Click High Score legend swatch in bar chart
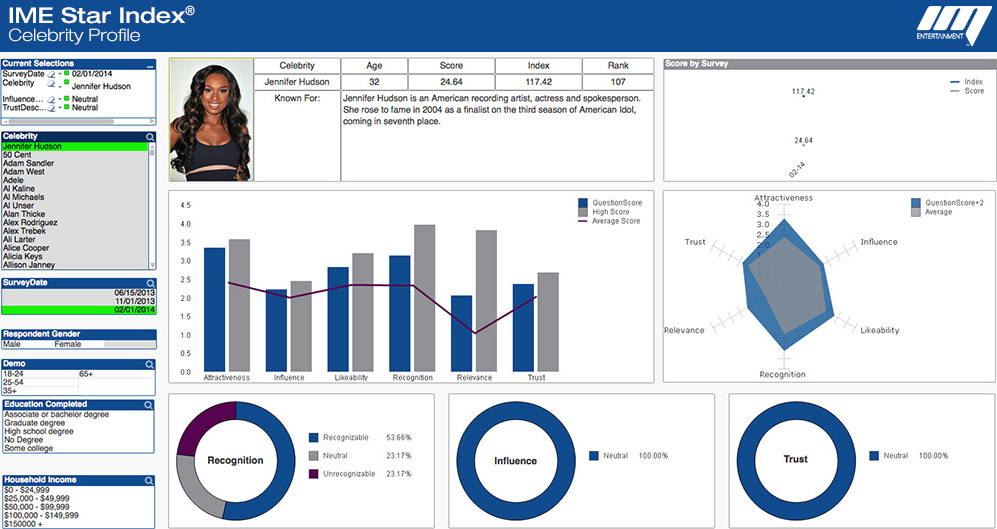 tap(582, 212)
